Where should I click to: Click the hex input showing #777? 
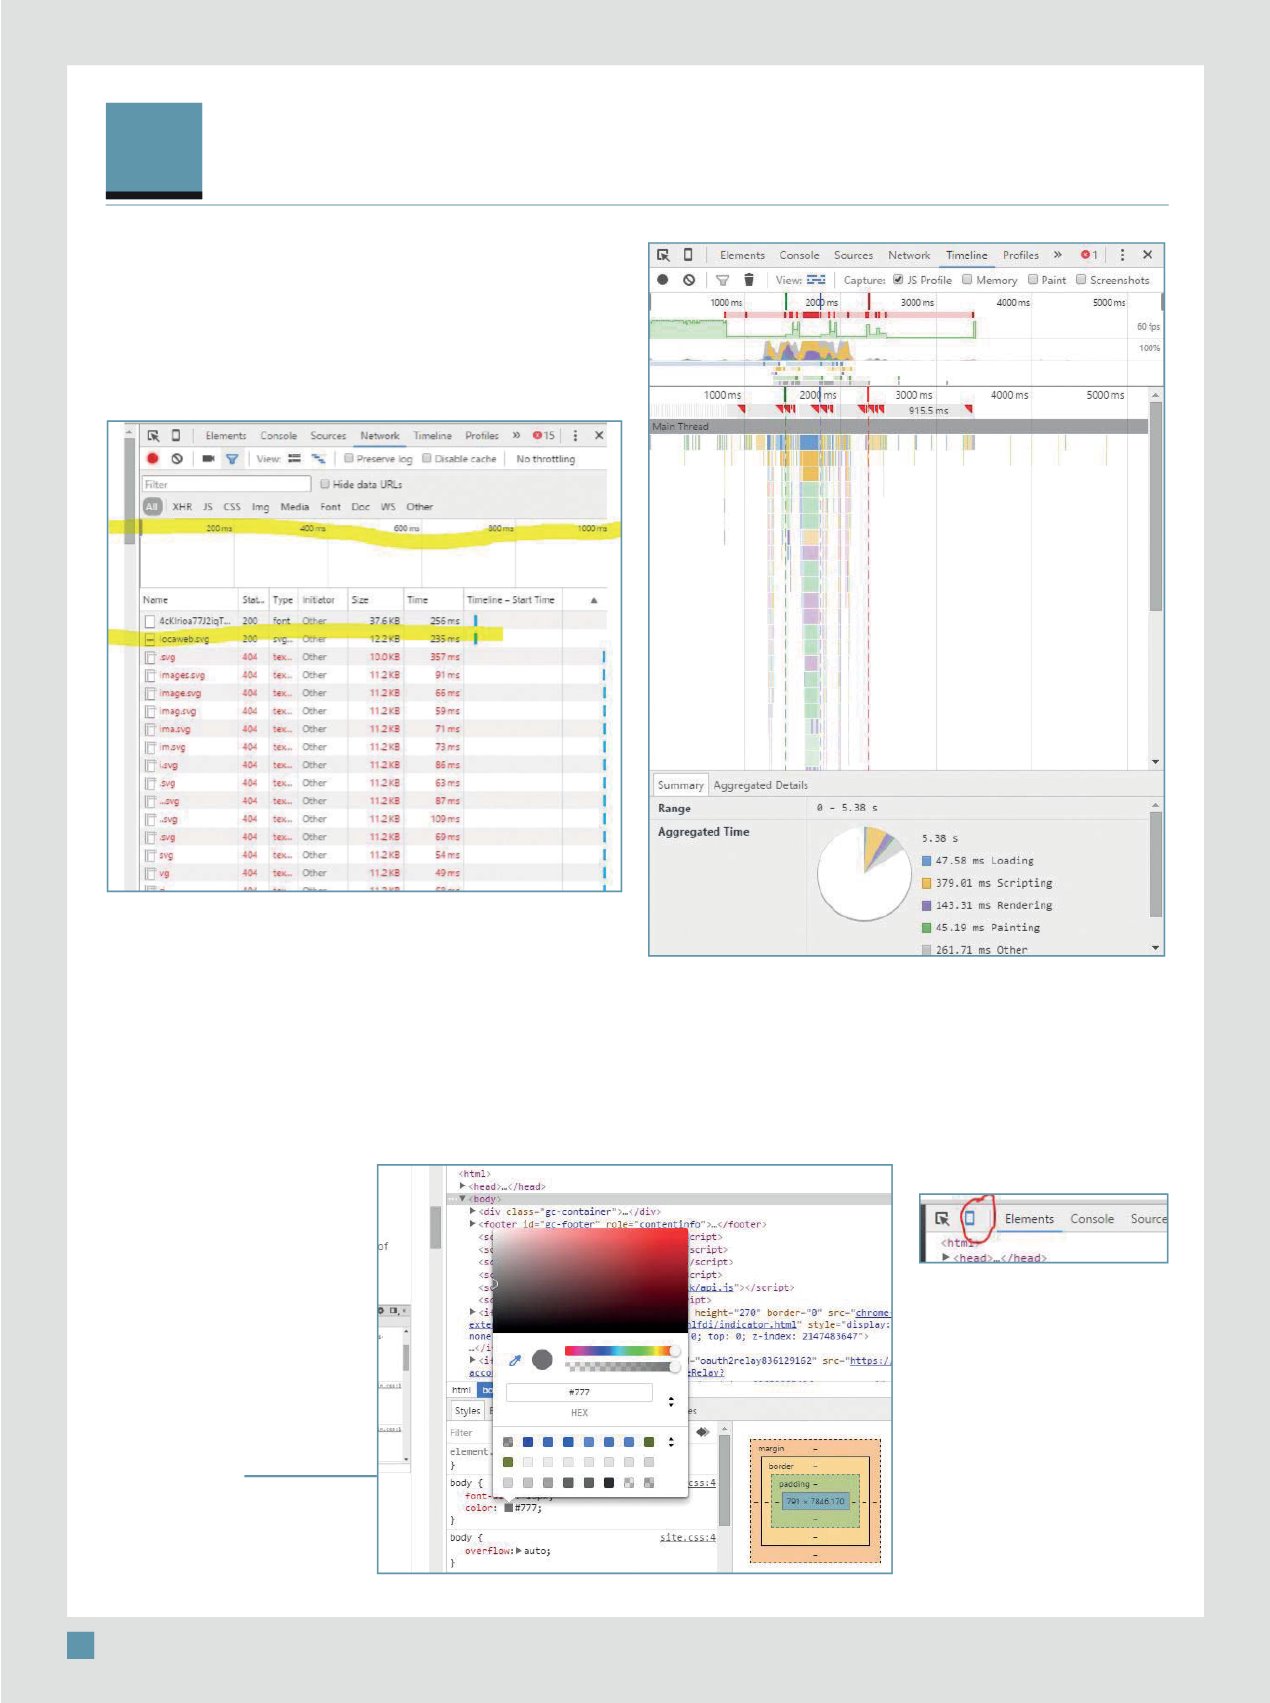tap(579, 1392)
